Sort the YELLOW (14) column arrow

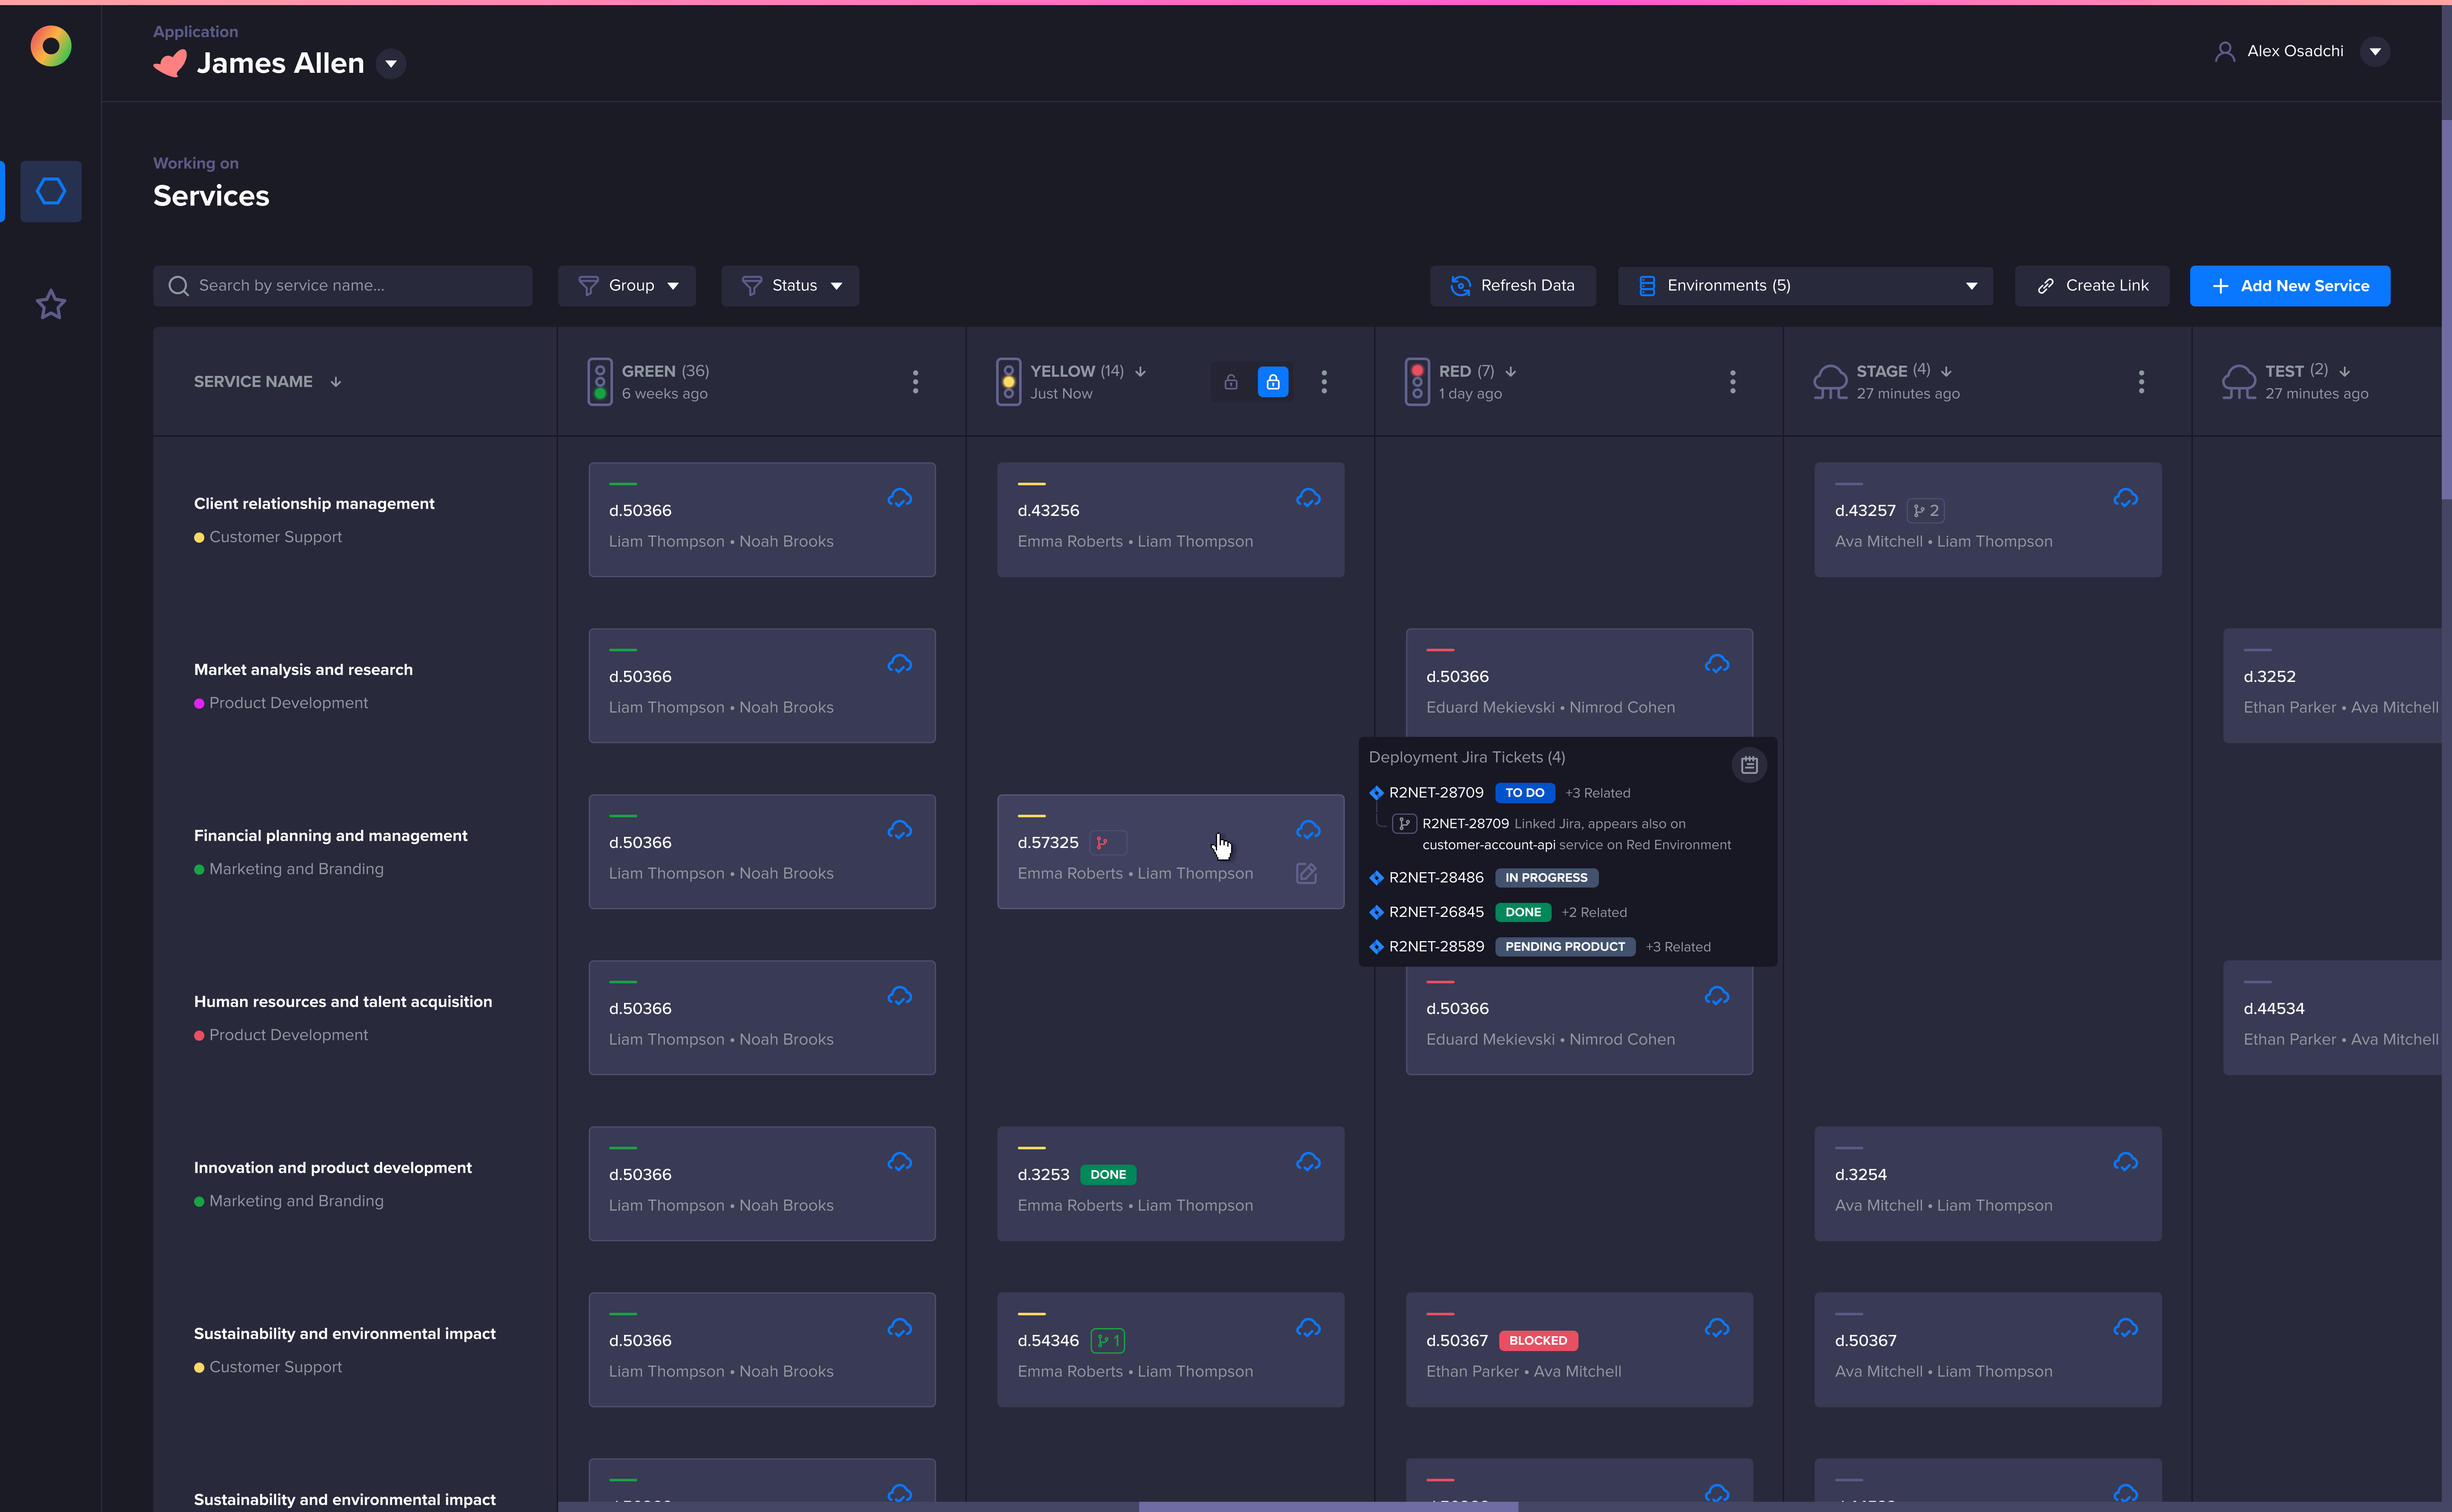tap(1140, 372)
